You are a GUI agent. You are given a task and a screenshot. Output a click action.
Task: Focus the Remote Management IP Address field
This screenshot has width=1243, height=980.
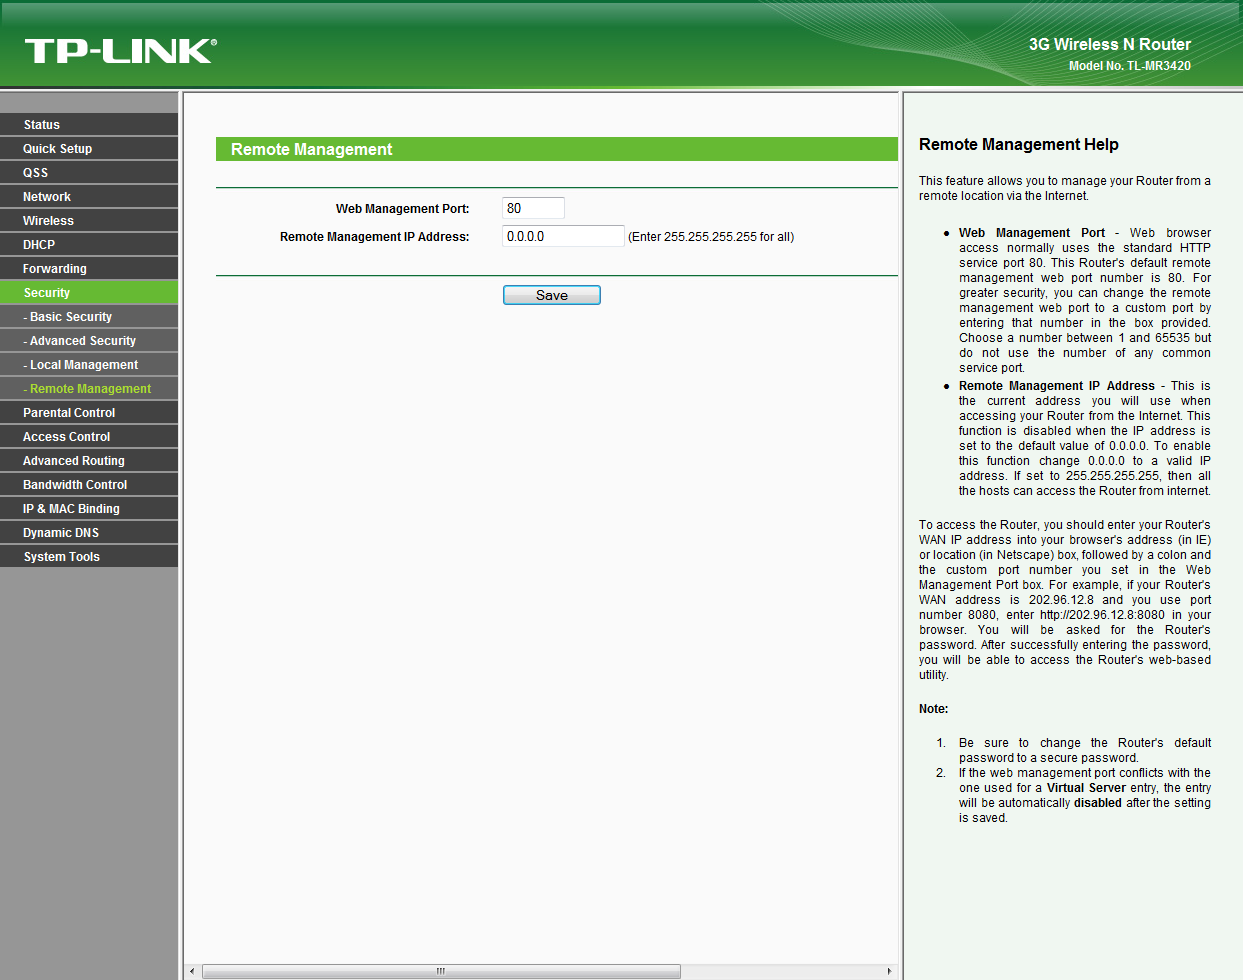(562, 236)
